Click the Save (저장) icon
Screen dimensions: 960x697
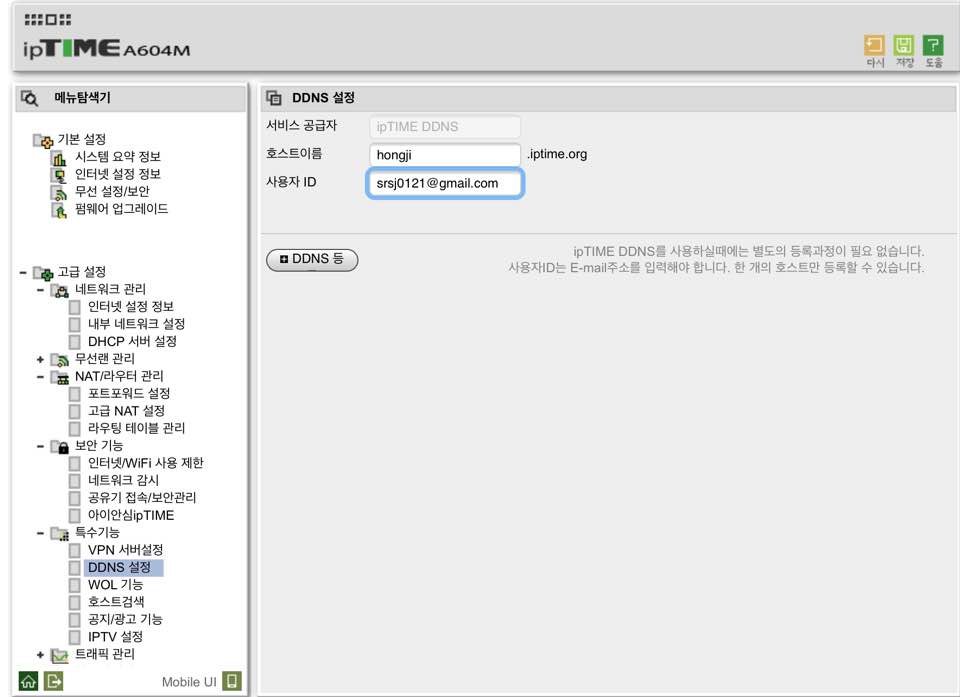pos(904,45)
